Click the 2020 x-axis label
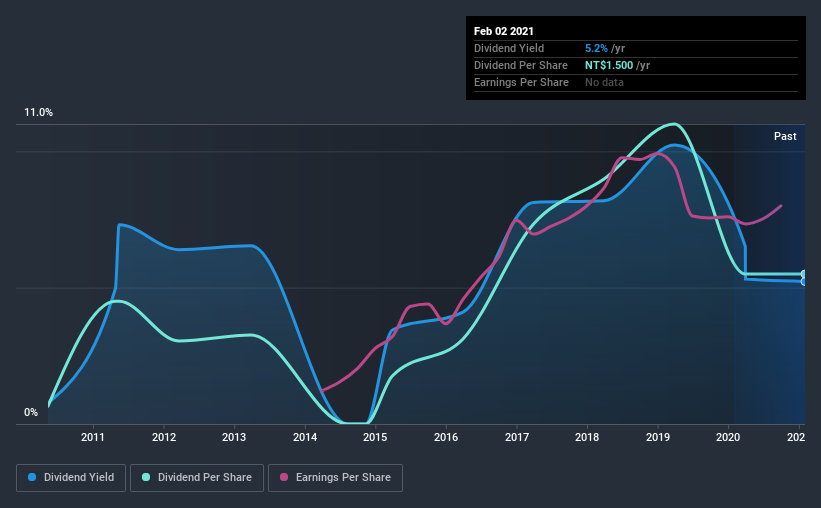 point(728,437)
